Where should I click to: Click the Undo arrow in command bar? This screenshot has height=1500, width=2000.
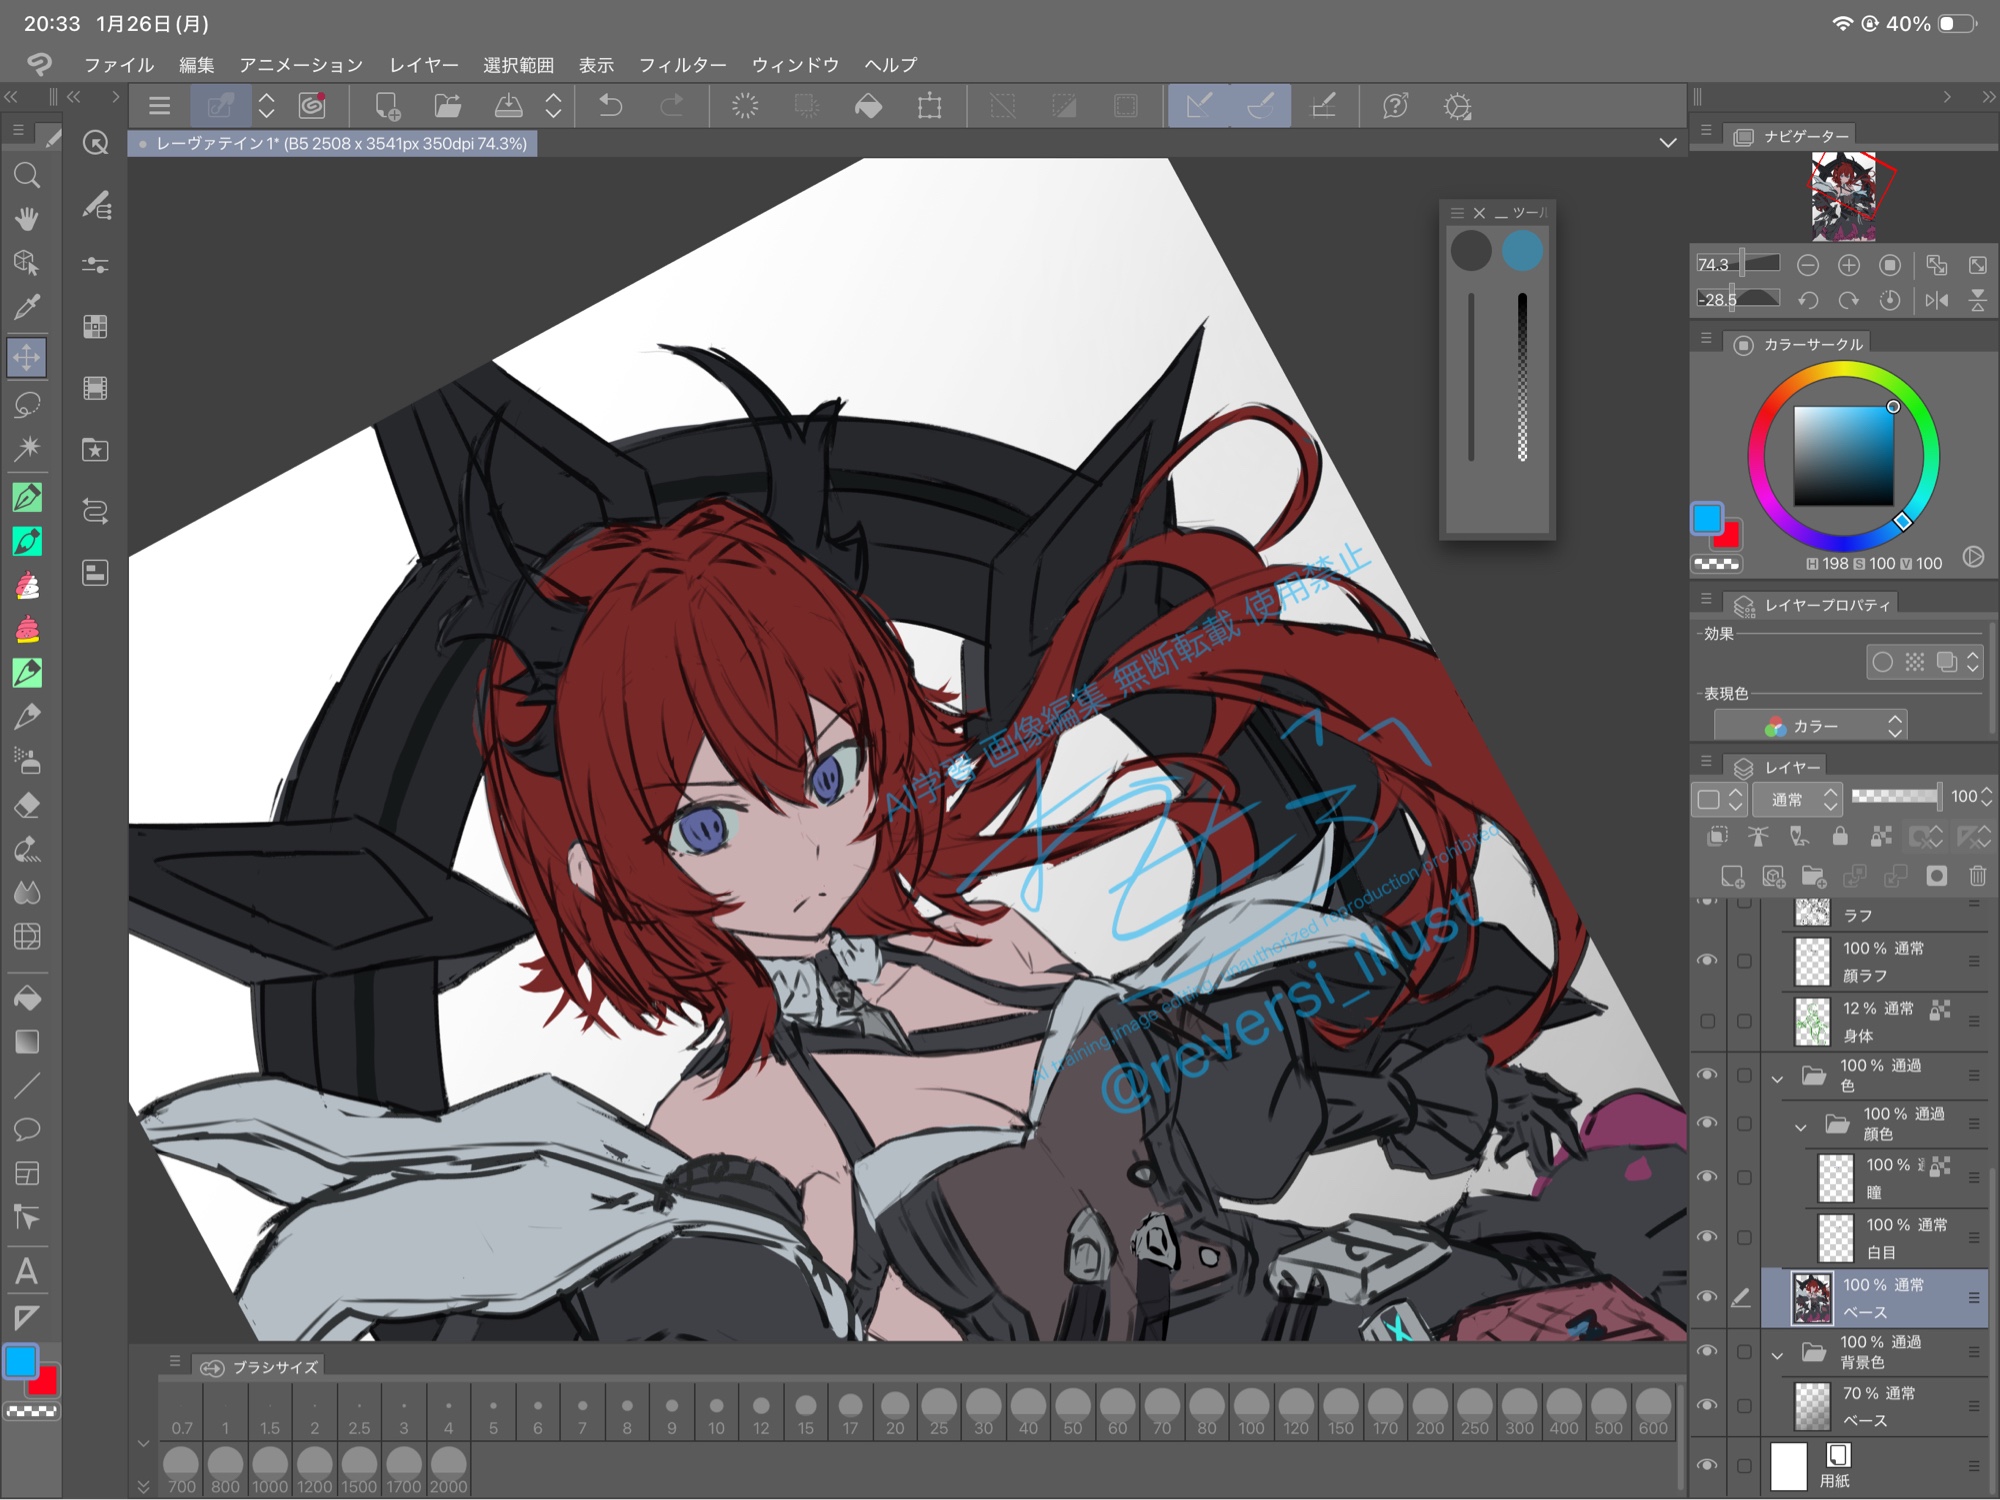(x=610, y=106)
